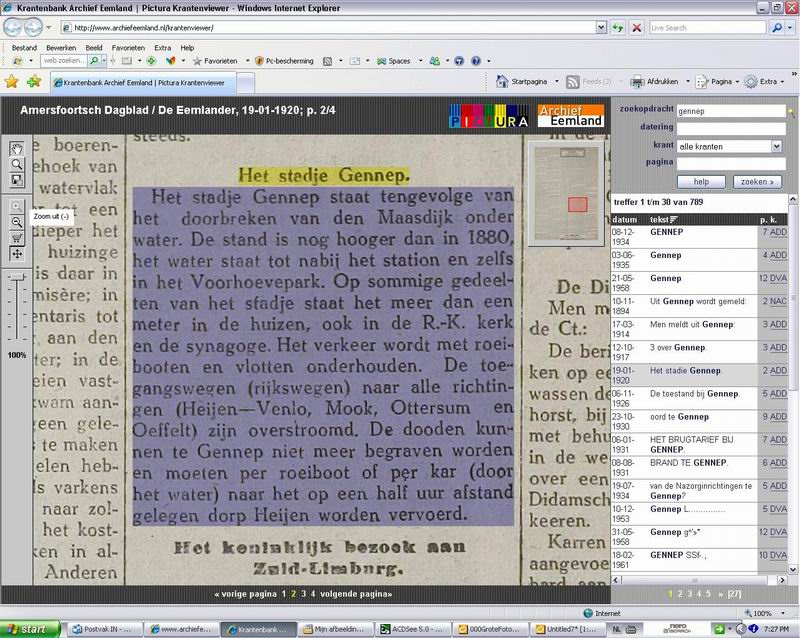Viewport: 800px width, 638px height.
Task: Click the help button in search panel
Action: click(701, 182)
